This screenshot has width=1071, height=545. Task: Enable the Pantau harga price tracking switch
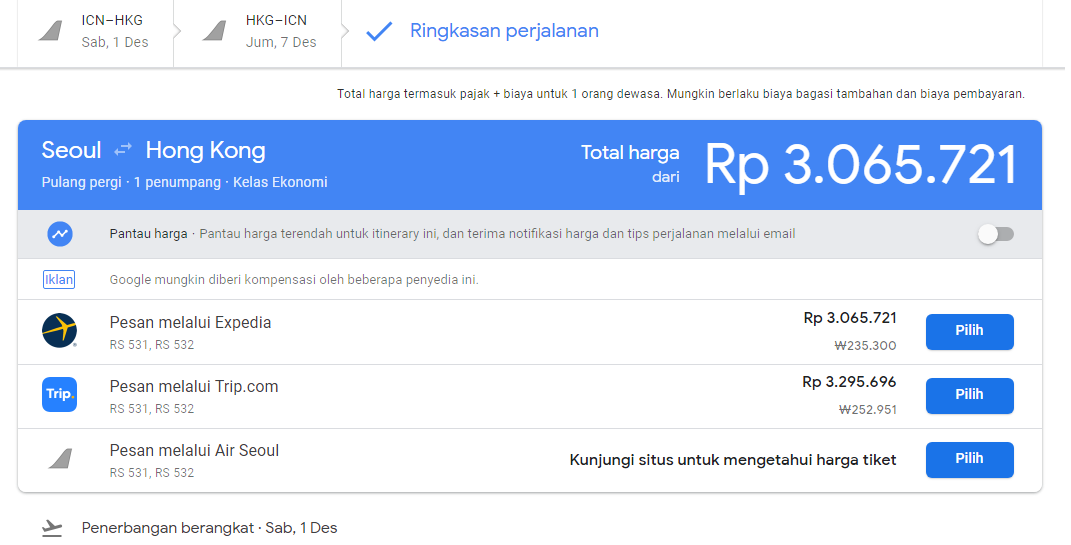pos(996,234)
